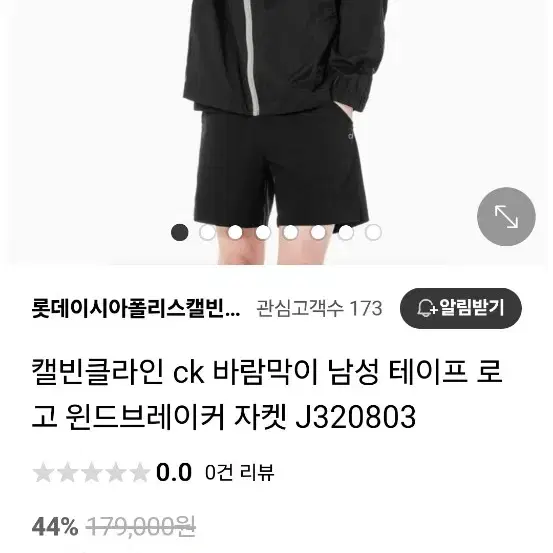
Task: Go to the second carousel image dot
Action: point(207,232)
